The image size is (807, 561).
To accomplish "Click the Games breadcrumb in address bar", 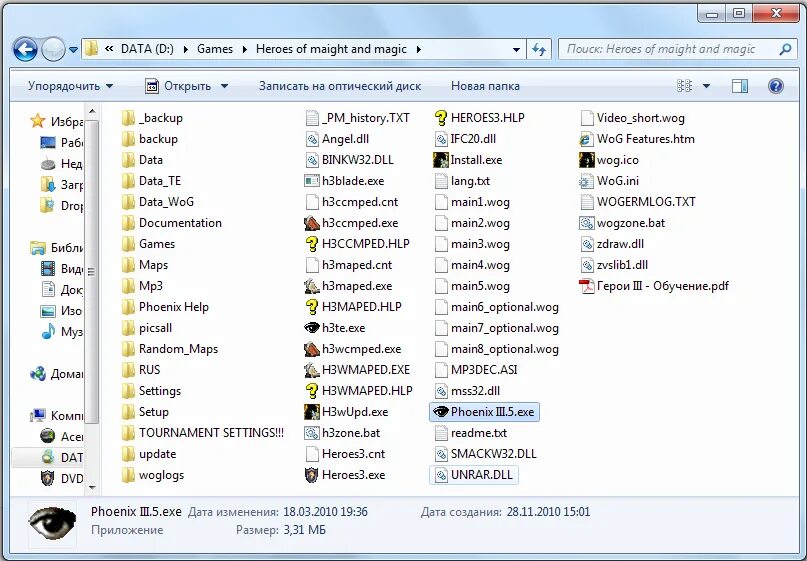I will 215,49.
